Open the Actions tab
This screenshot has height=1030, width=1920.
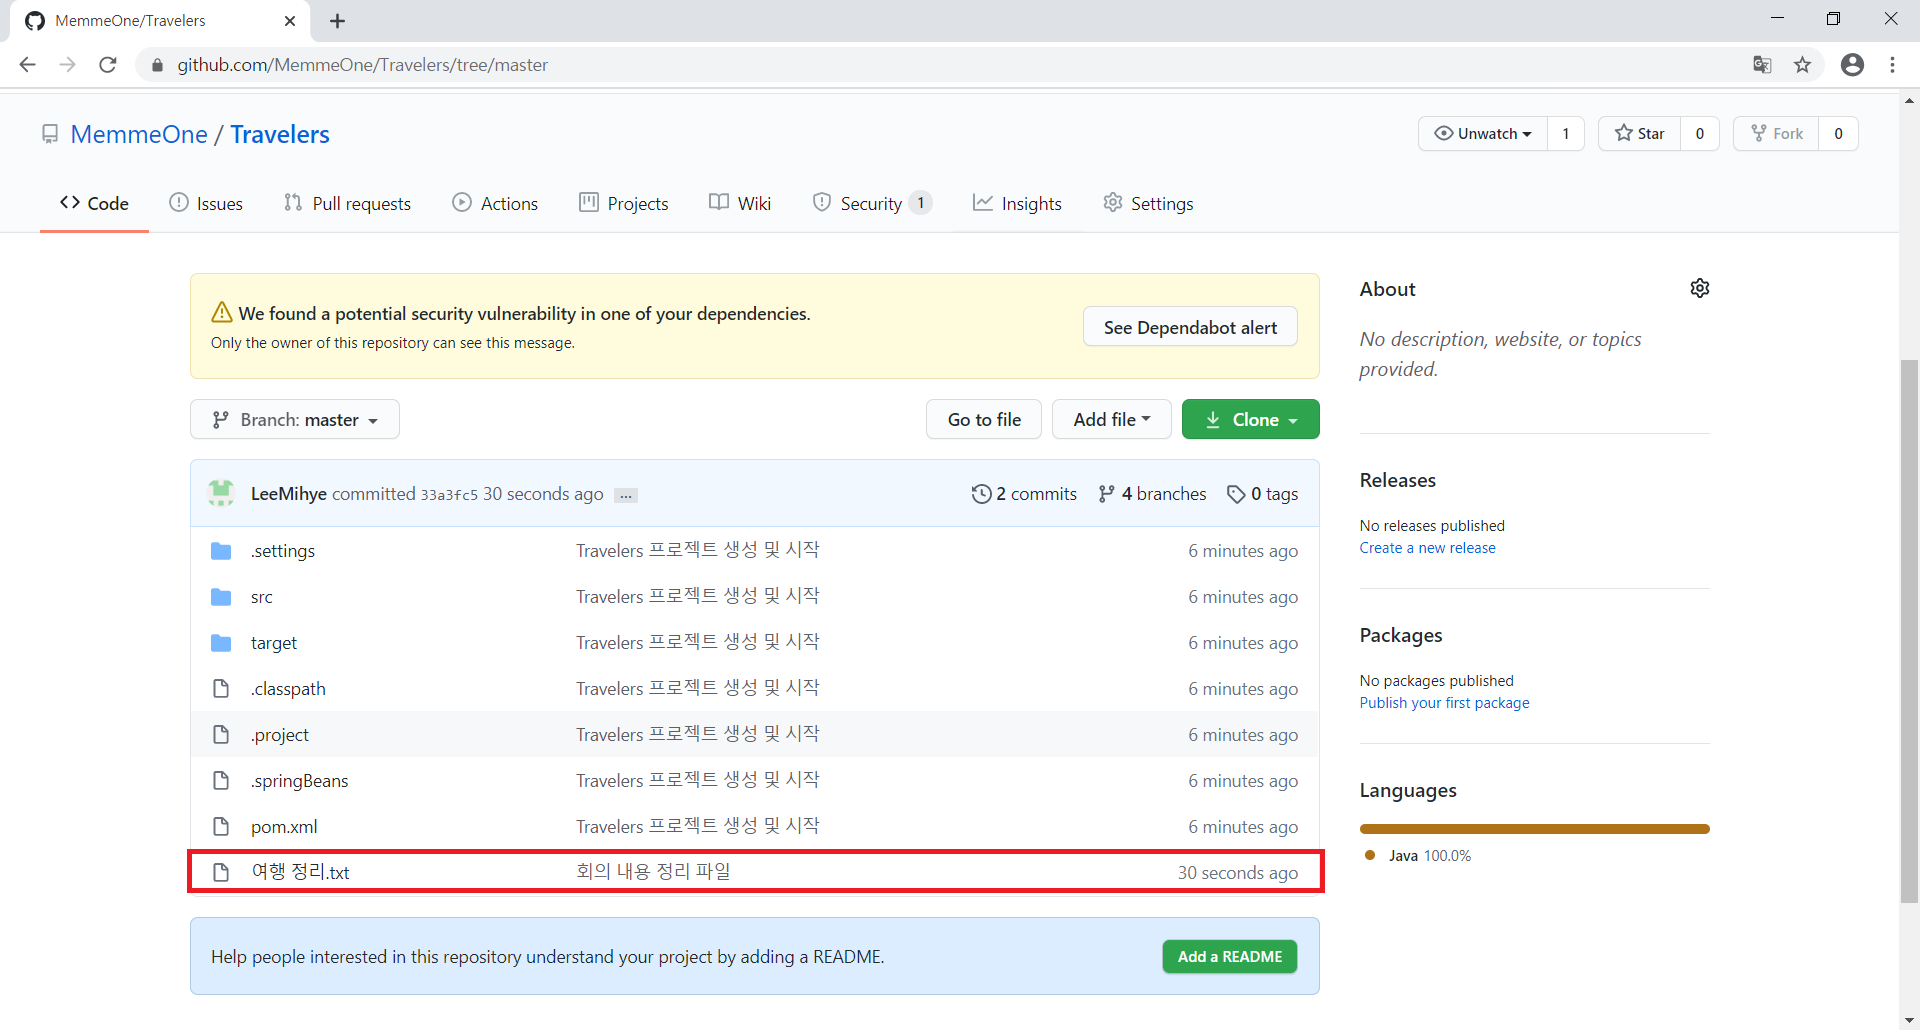click(x=495, y=203)
